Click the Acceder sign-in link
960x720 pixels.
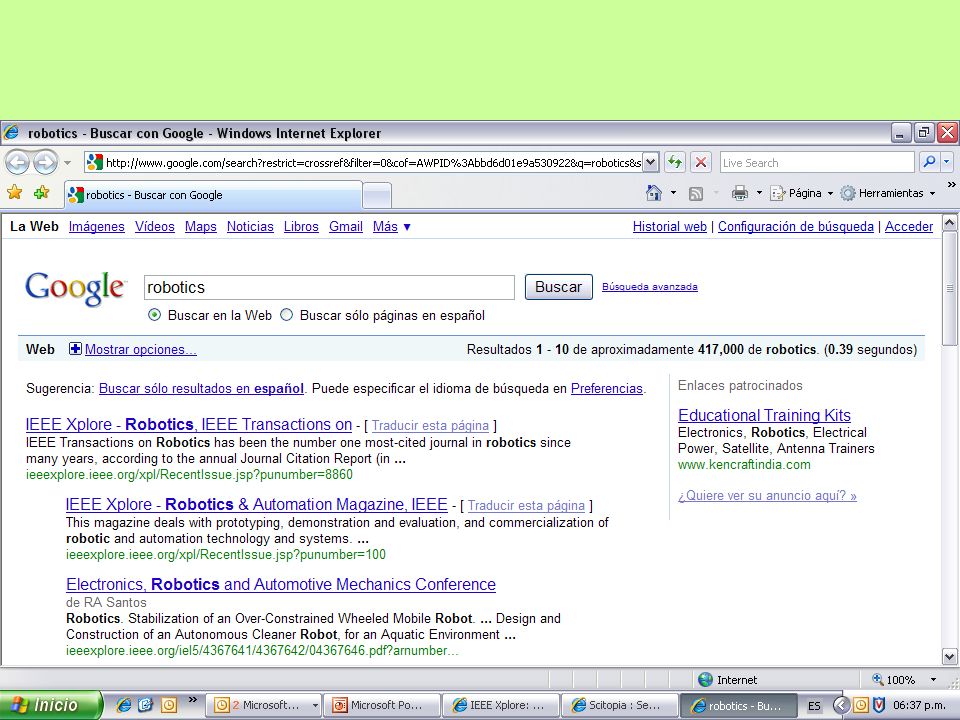coord(909,227)
